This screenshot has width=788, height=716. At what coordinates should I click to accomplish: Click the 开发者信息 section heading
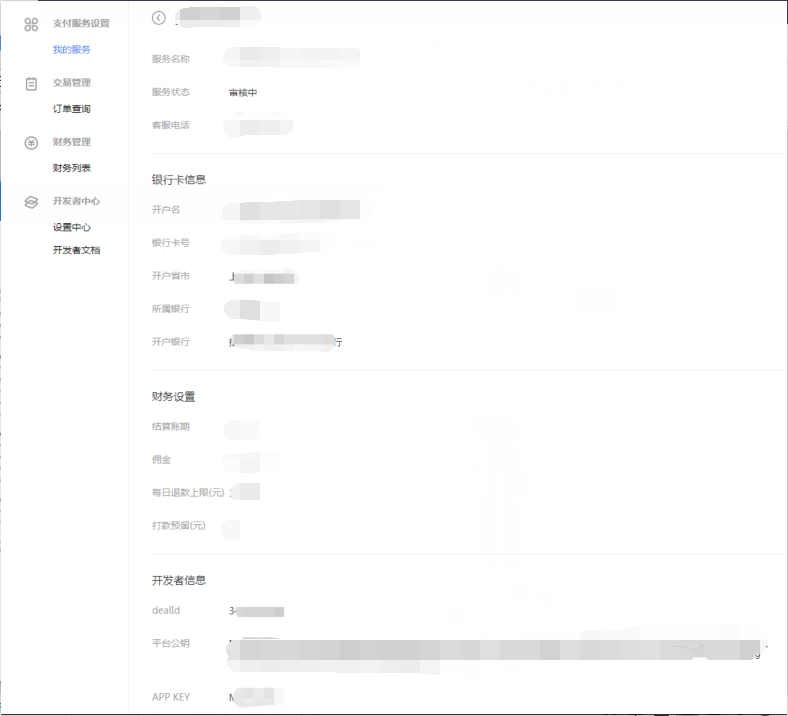(x=179, y=581)
